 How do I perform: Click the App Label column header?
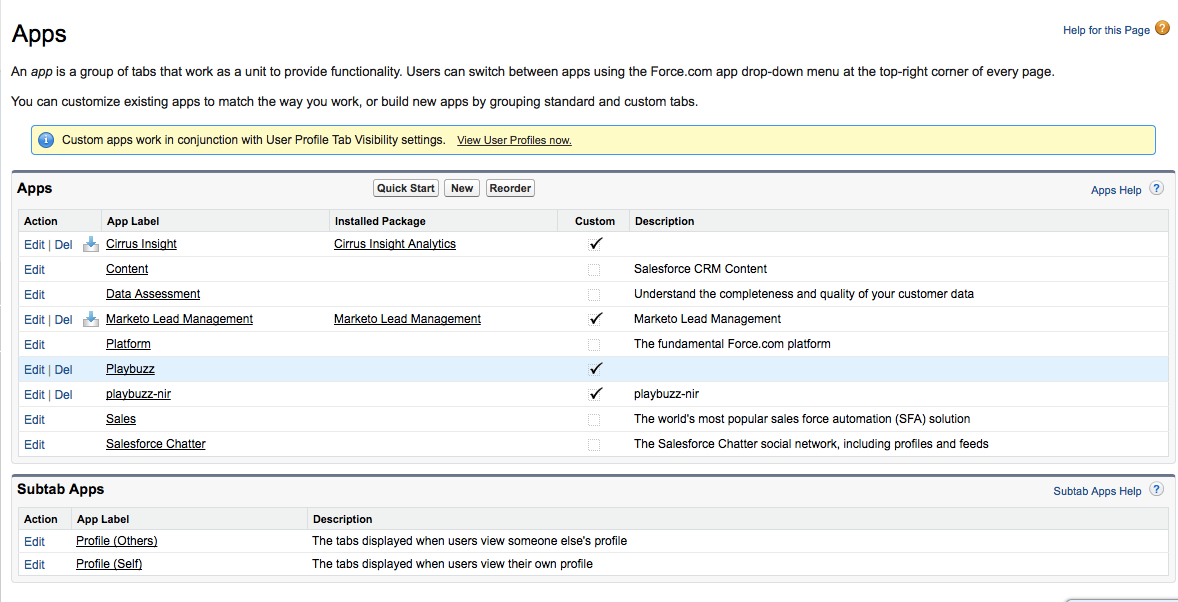tap(132, 221)
